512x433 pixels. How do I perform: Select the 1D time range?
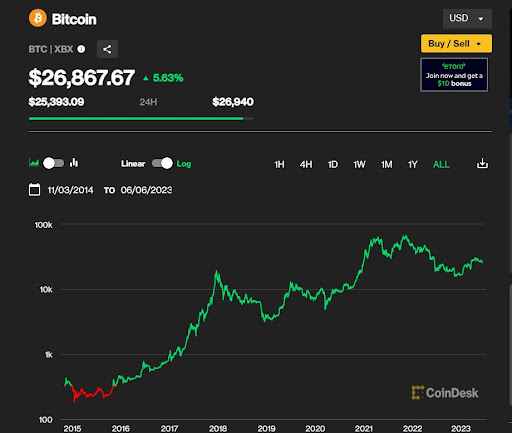[333, 164]
